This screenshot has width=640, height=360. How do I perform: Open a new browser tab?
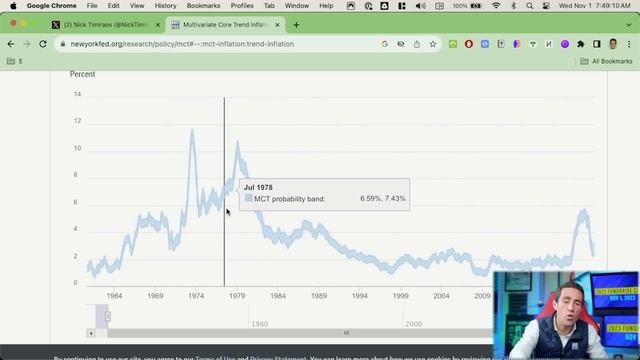click(x=296, y=25)
